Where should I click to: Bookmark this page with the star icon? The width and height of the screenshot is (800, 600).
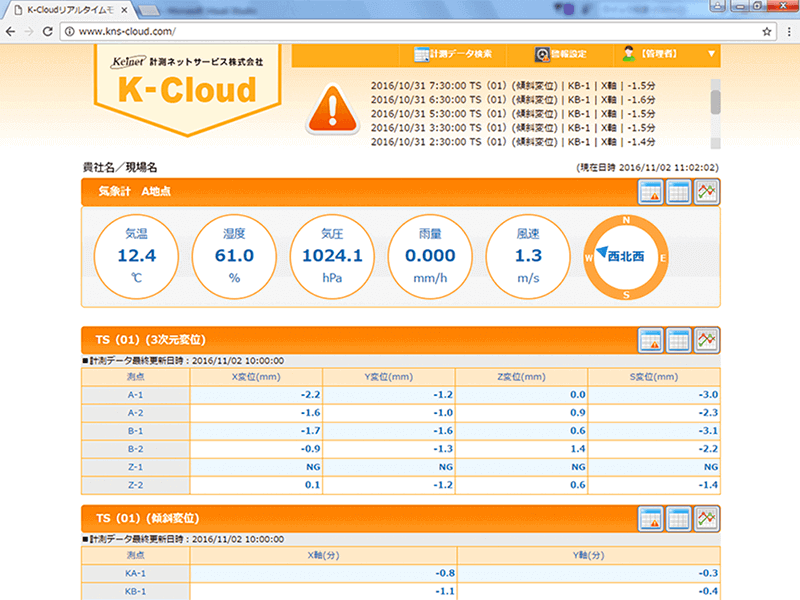(766, 31)
